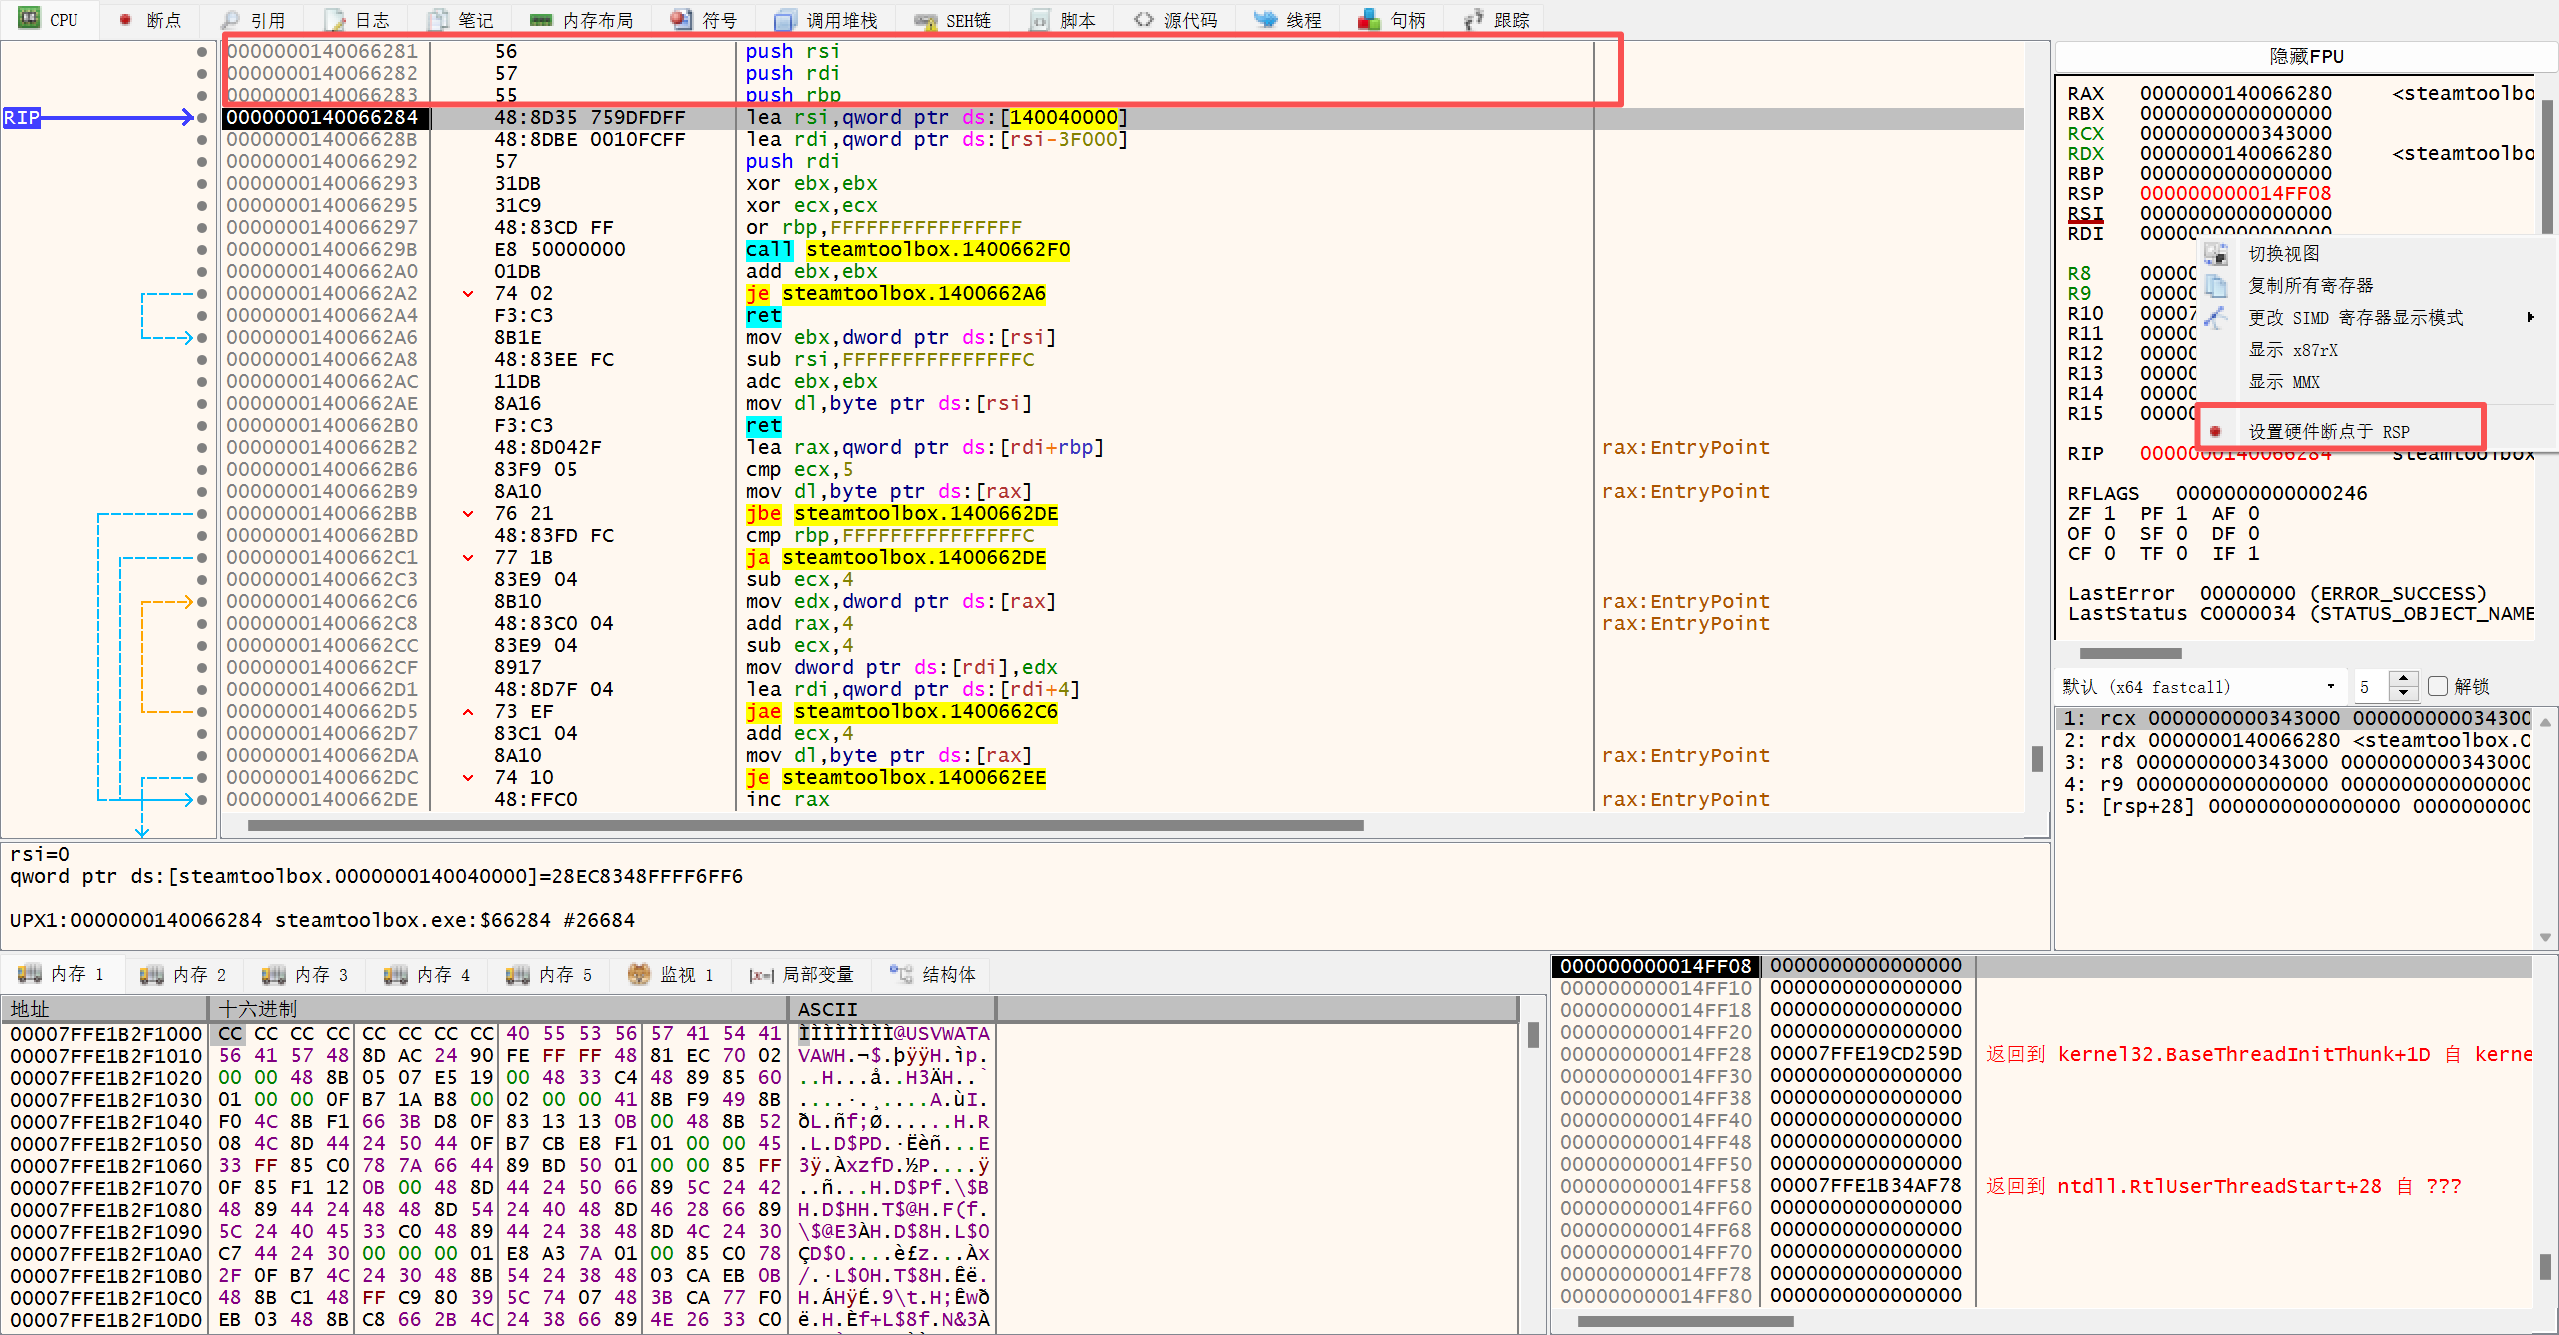The height and width of the screenshot is (1335, 2559).
Task: Select the ret instruction at 00000001400662A4
Action: coord(764,316)
